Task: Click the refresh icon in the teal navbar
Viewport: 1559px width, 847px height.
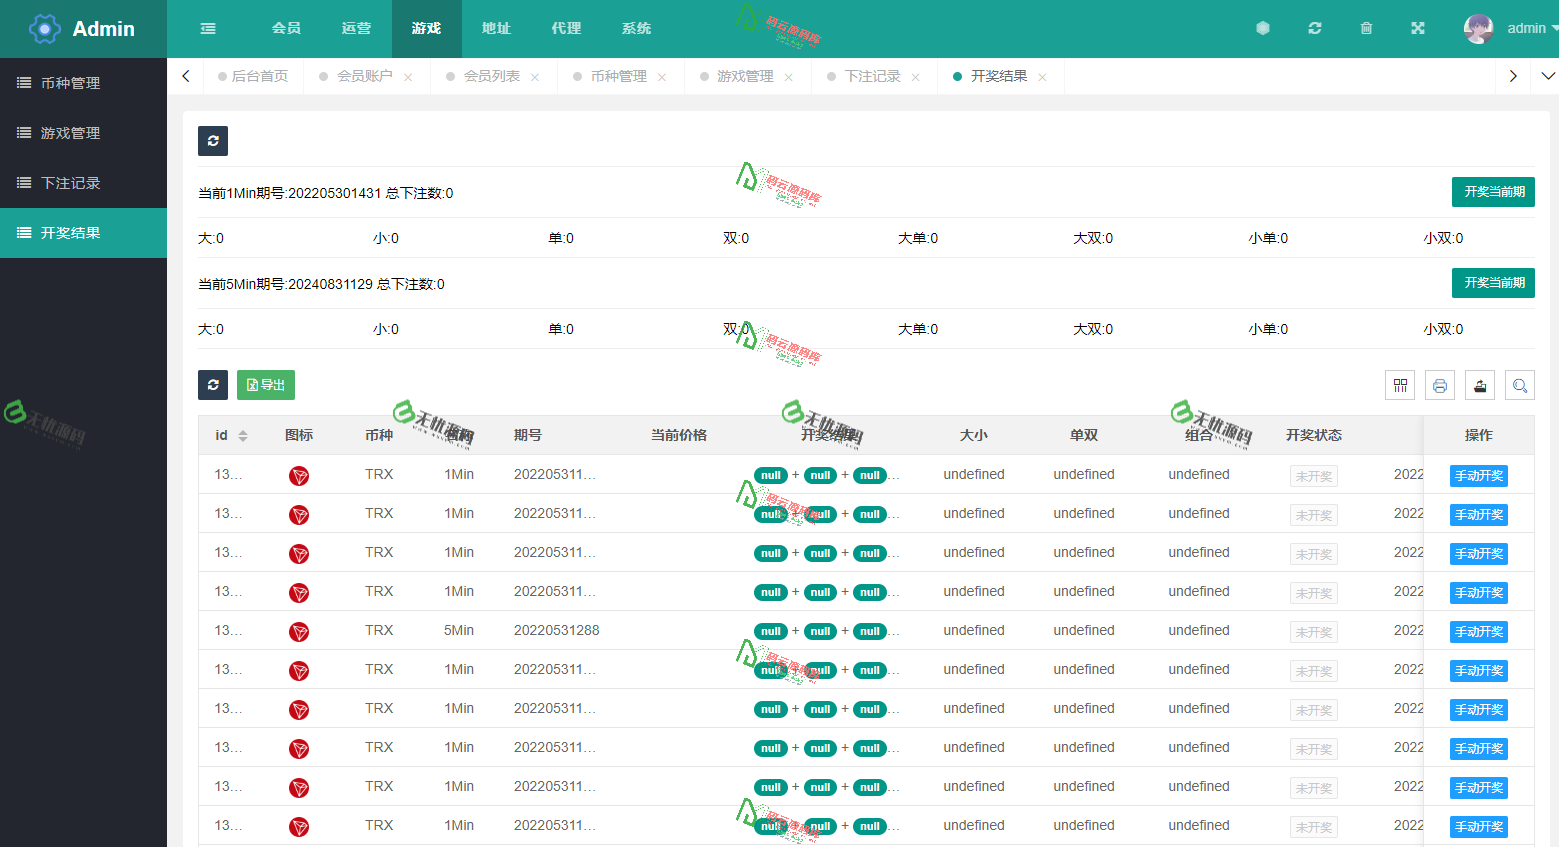Action: tap(1314, 28)
